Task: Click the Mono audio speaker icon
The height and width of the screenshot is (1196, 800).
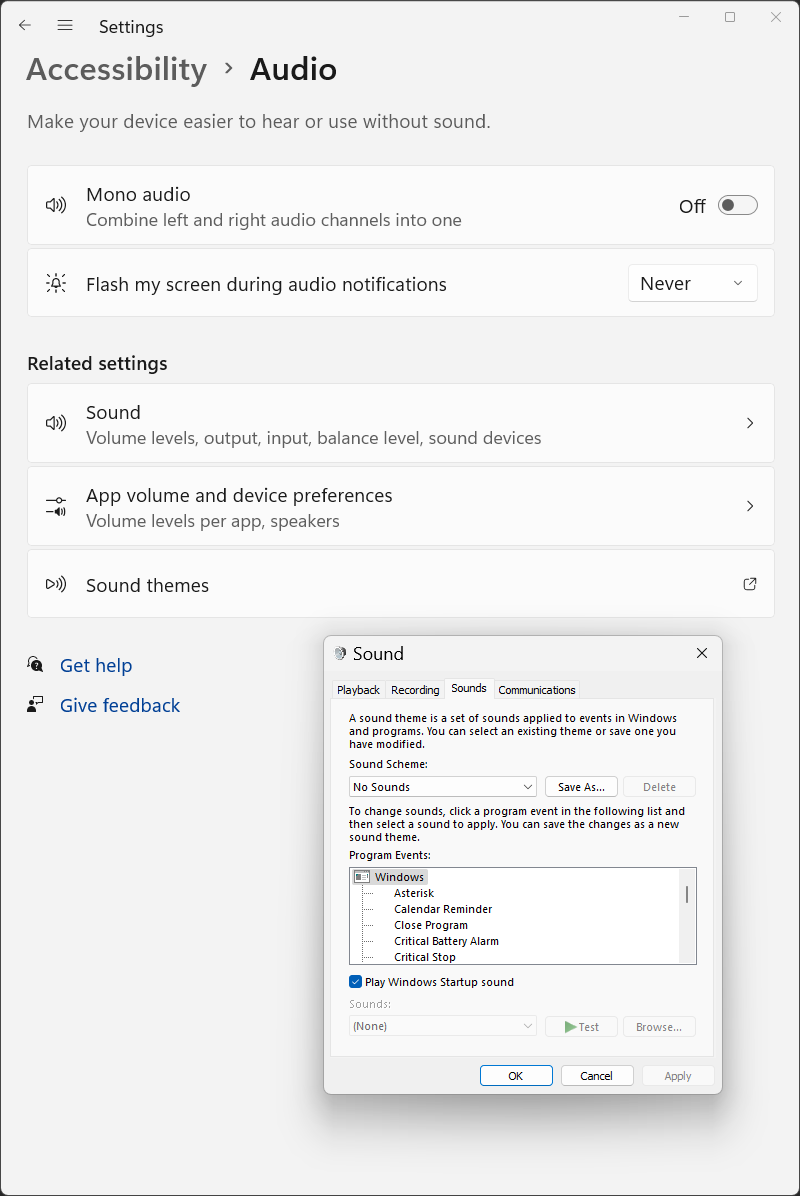Action: (56, 206)
